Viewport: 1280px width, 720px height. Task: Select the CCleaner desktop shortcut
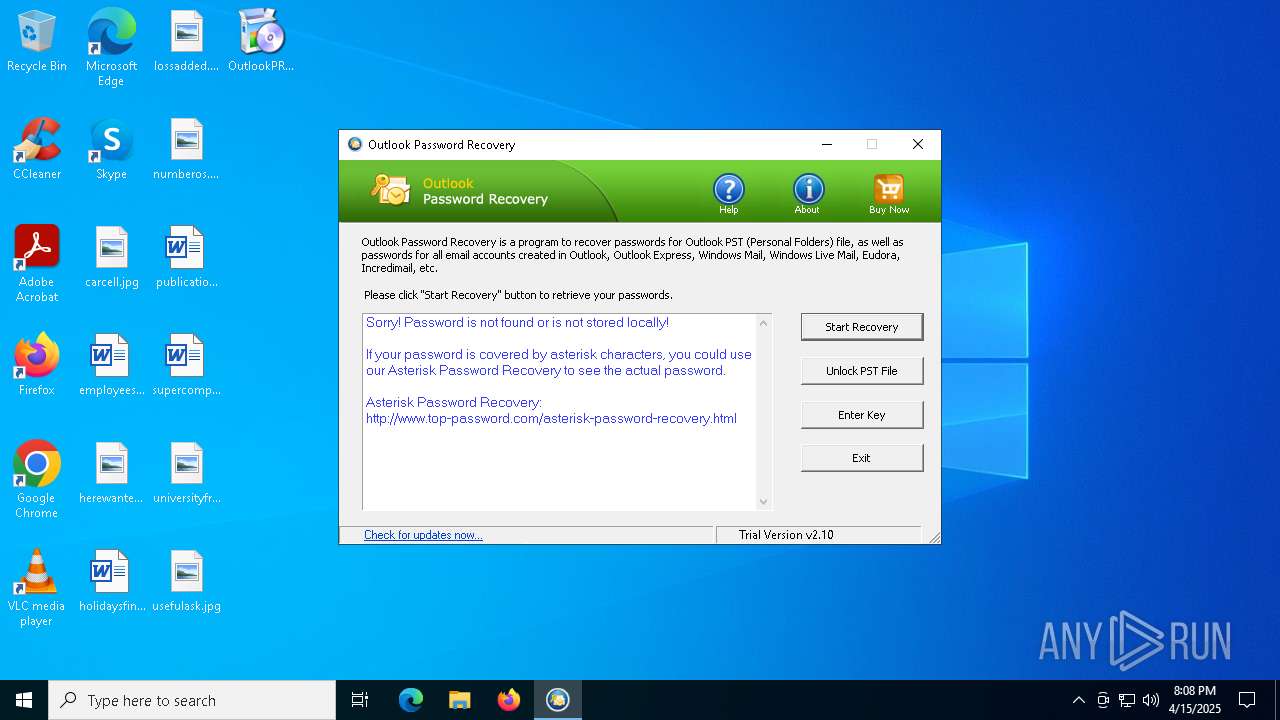click(37, 150)
